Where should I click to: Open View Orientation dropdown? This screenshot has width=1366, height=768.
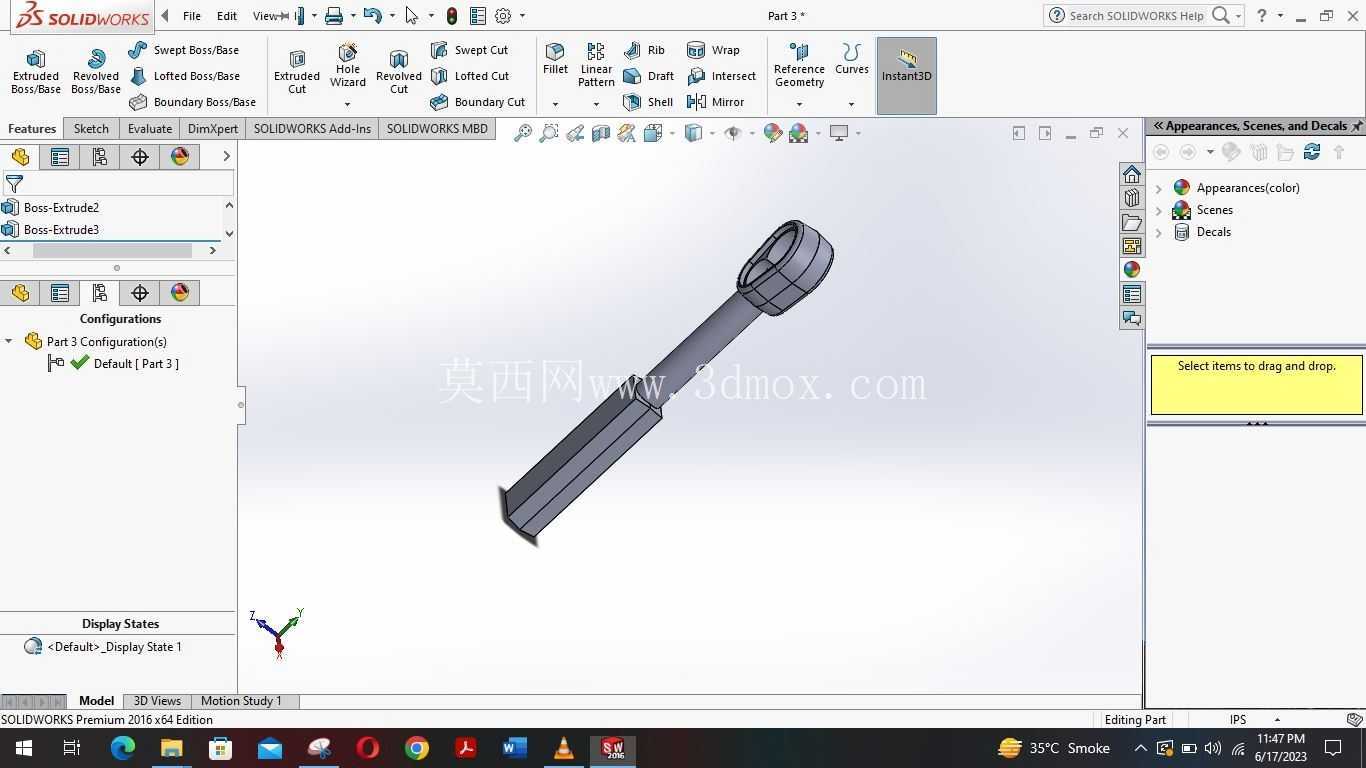click(x=672, y=133)
